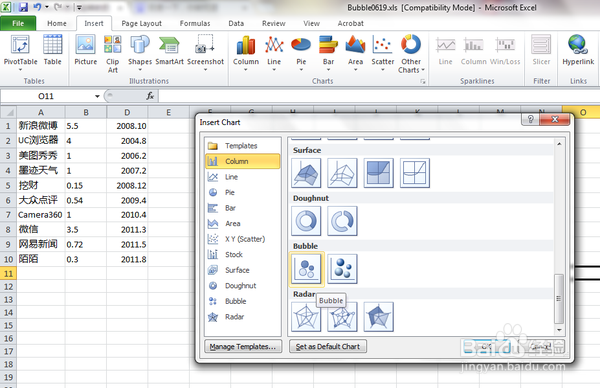Image resolution: width=600 pixels, height=388 pixels.
Task: Insert a Picture from the ribbon
Action: click(x=85, y=50)
